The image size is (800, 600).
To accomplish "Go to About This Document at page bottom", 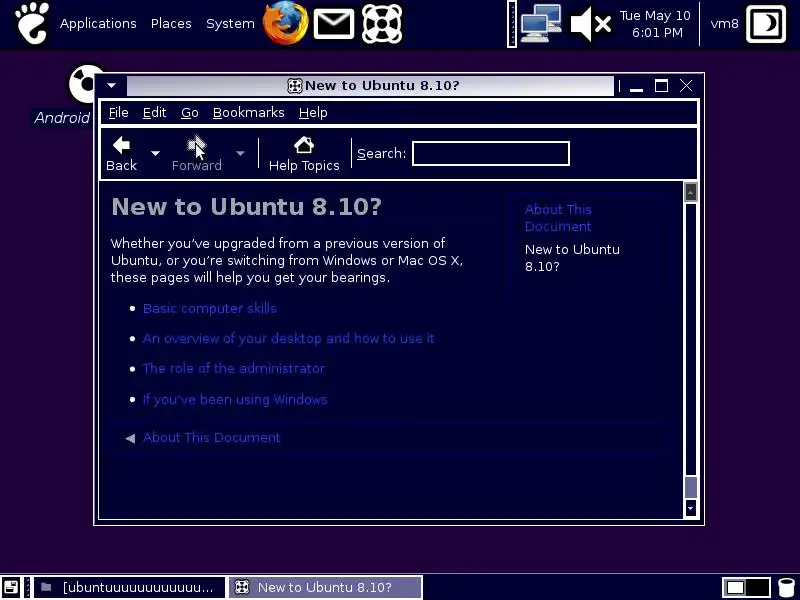I will (211, 438).
